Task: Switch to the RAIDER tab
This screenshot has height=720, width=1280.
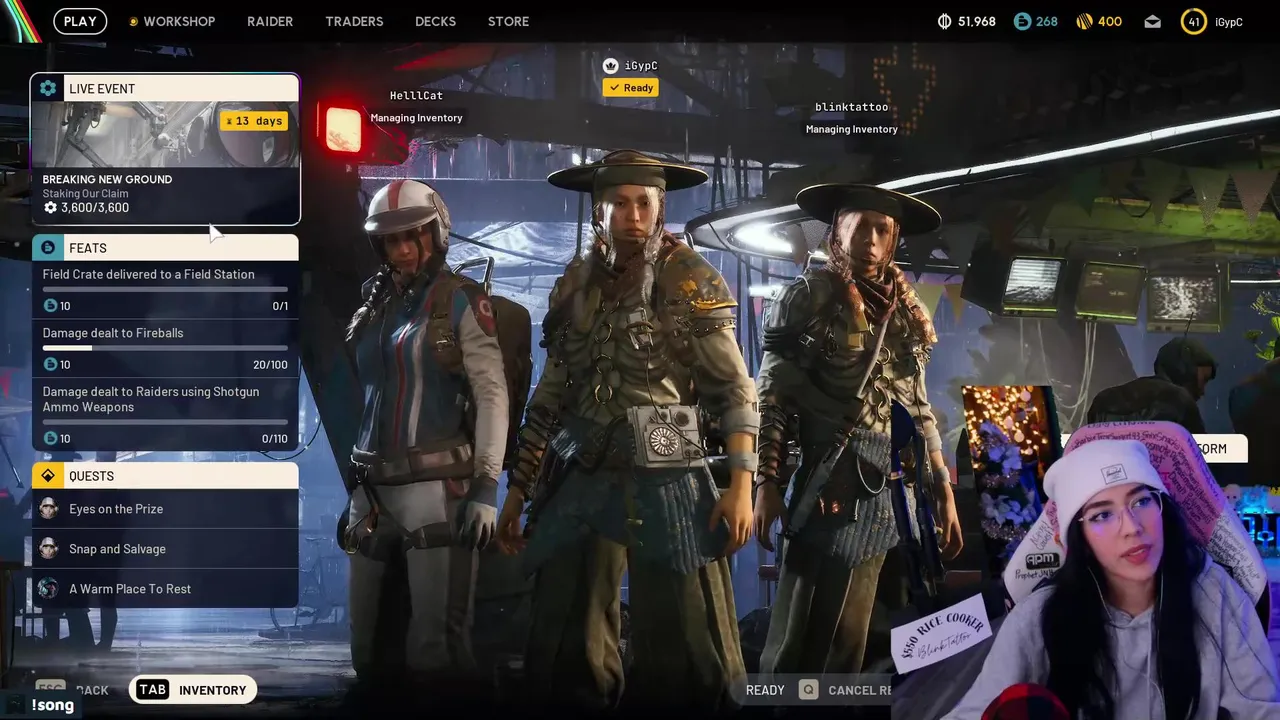Action: point(270,21)
